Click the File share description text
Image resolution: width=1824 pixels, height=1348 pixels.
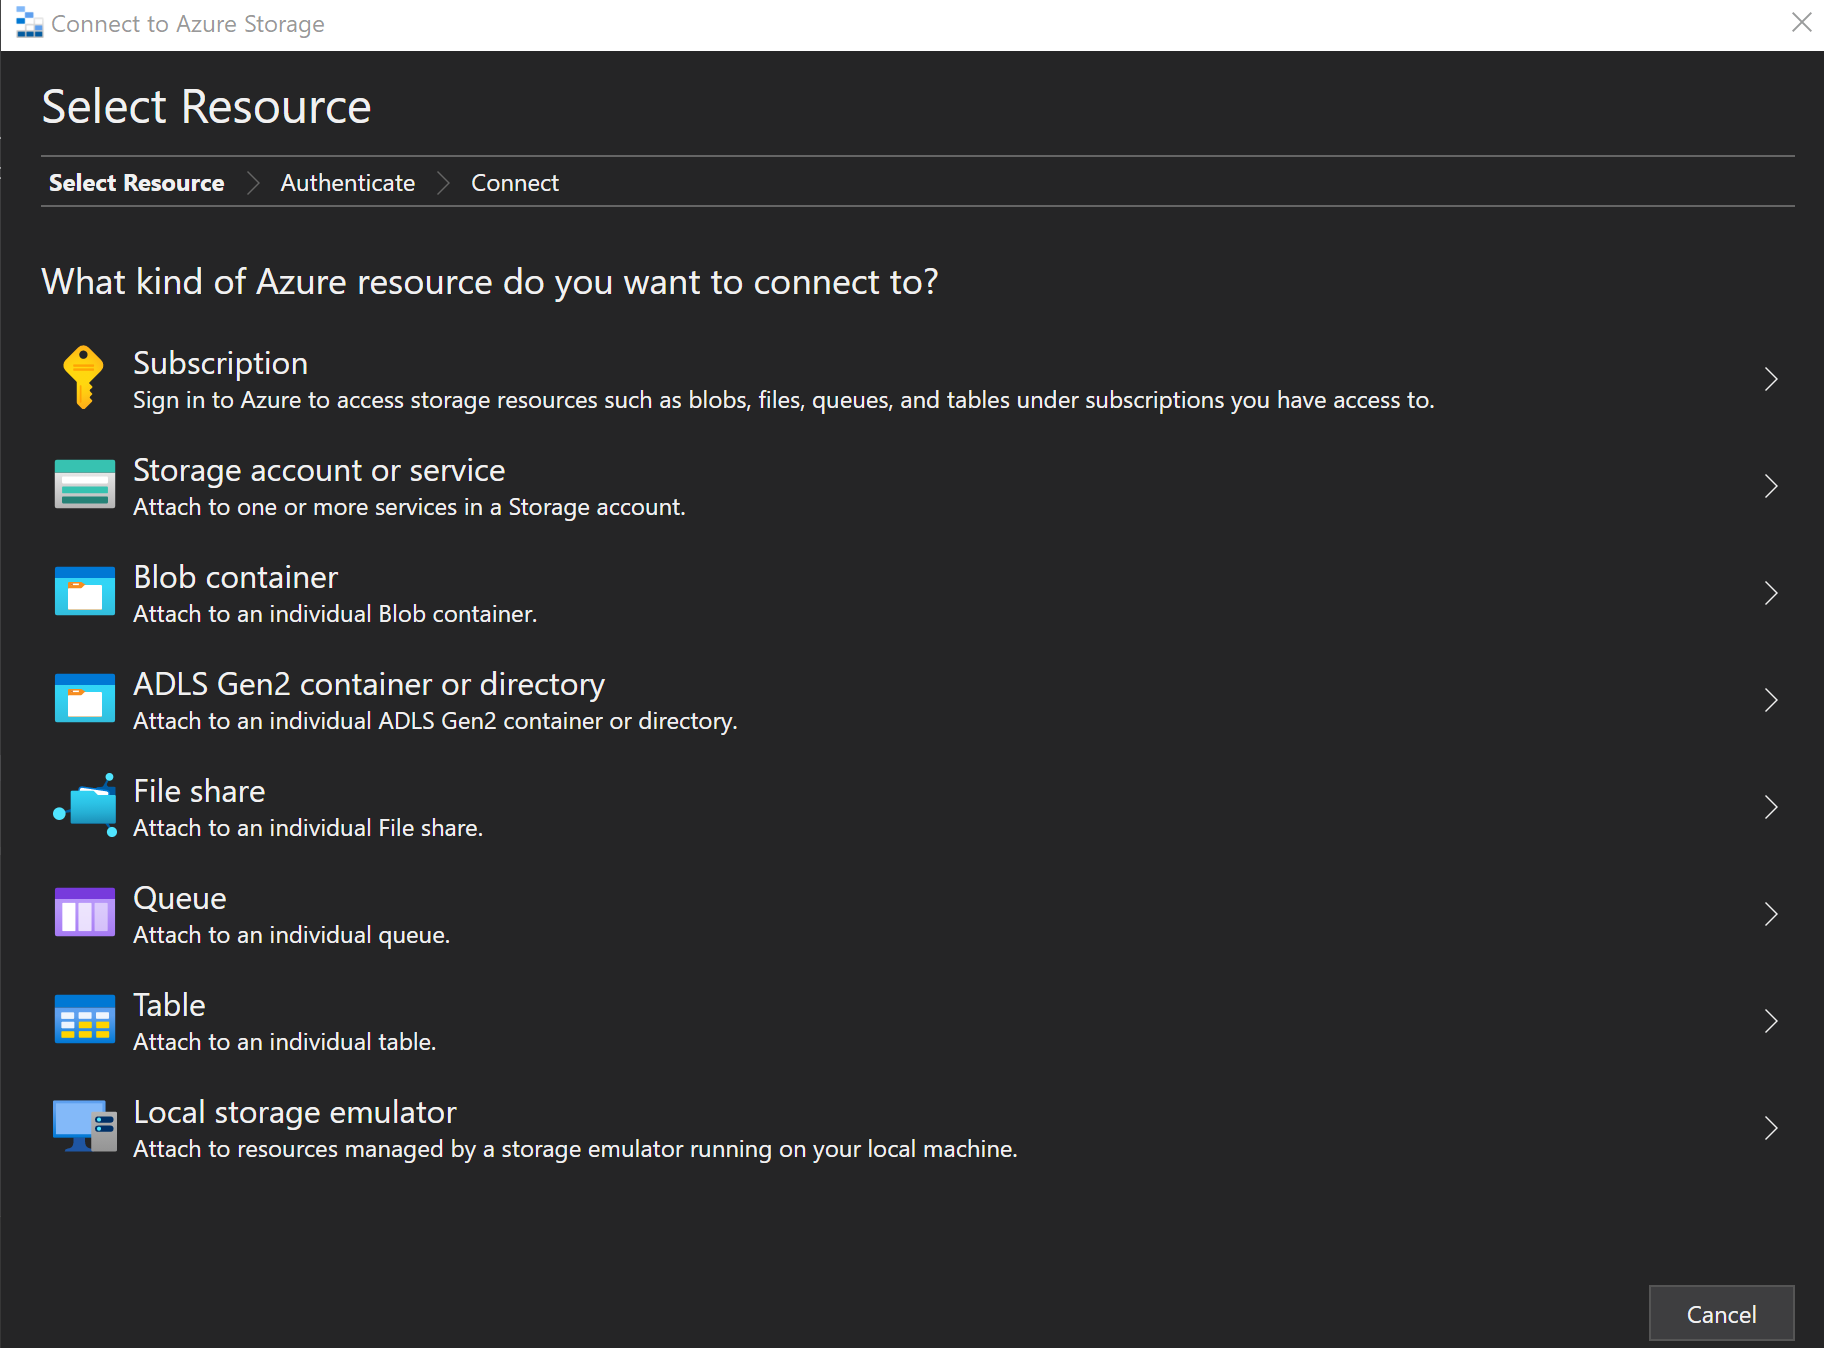308,828
